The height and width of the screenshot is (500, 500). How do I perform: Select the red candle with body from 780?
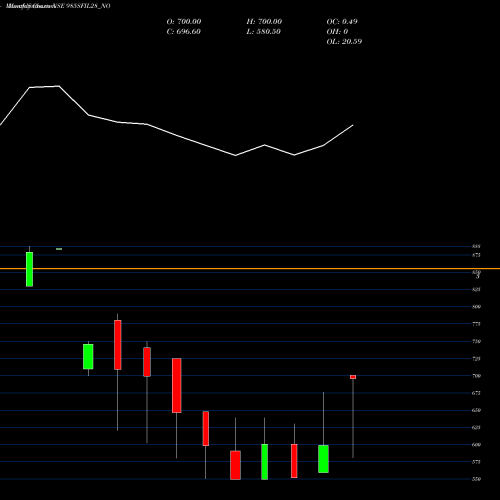[118, 345]
